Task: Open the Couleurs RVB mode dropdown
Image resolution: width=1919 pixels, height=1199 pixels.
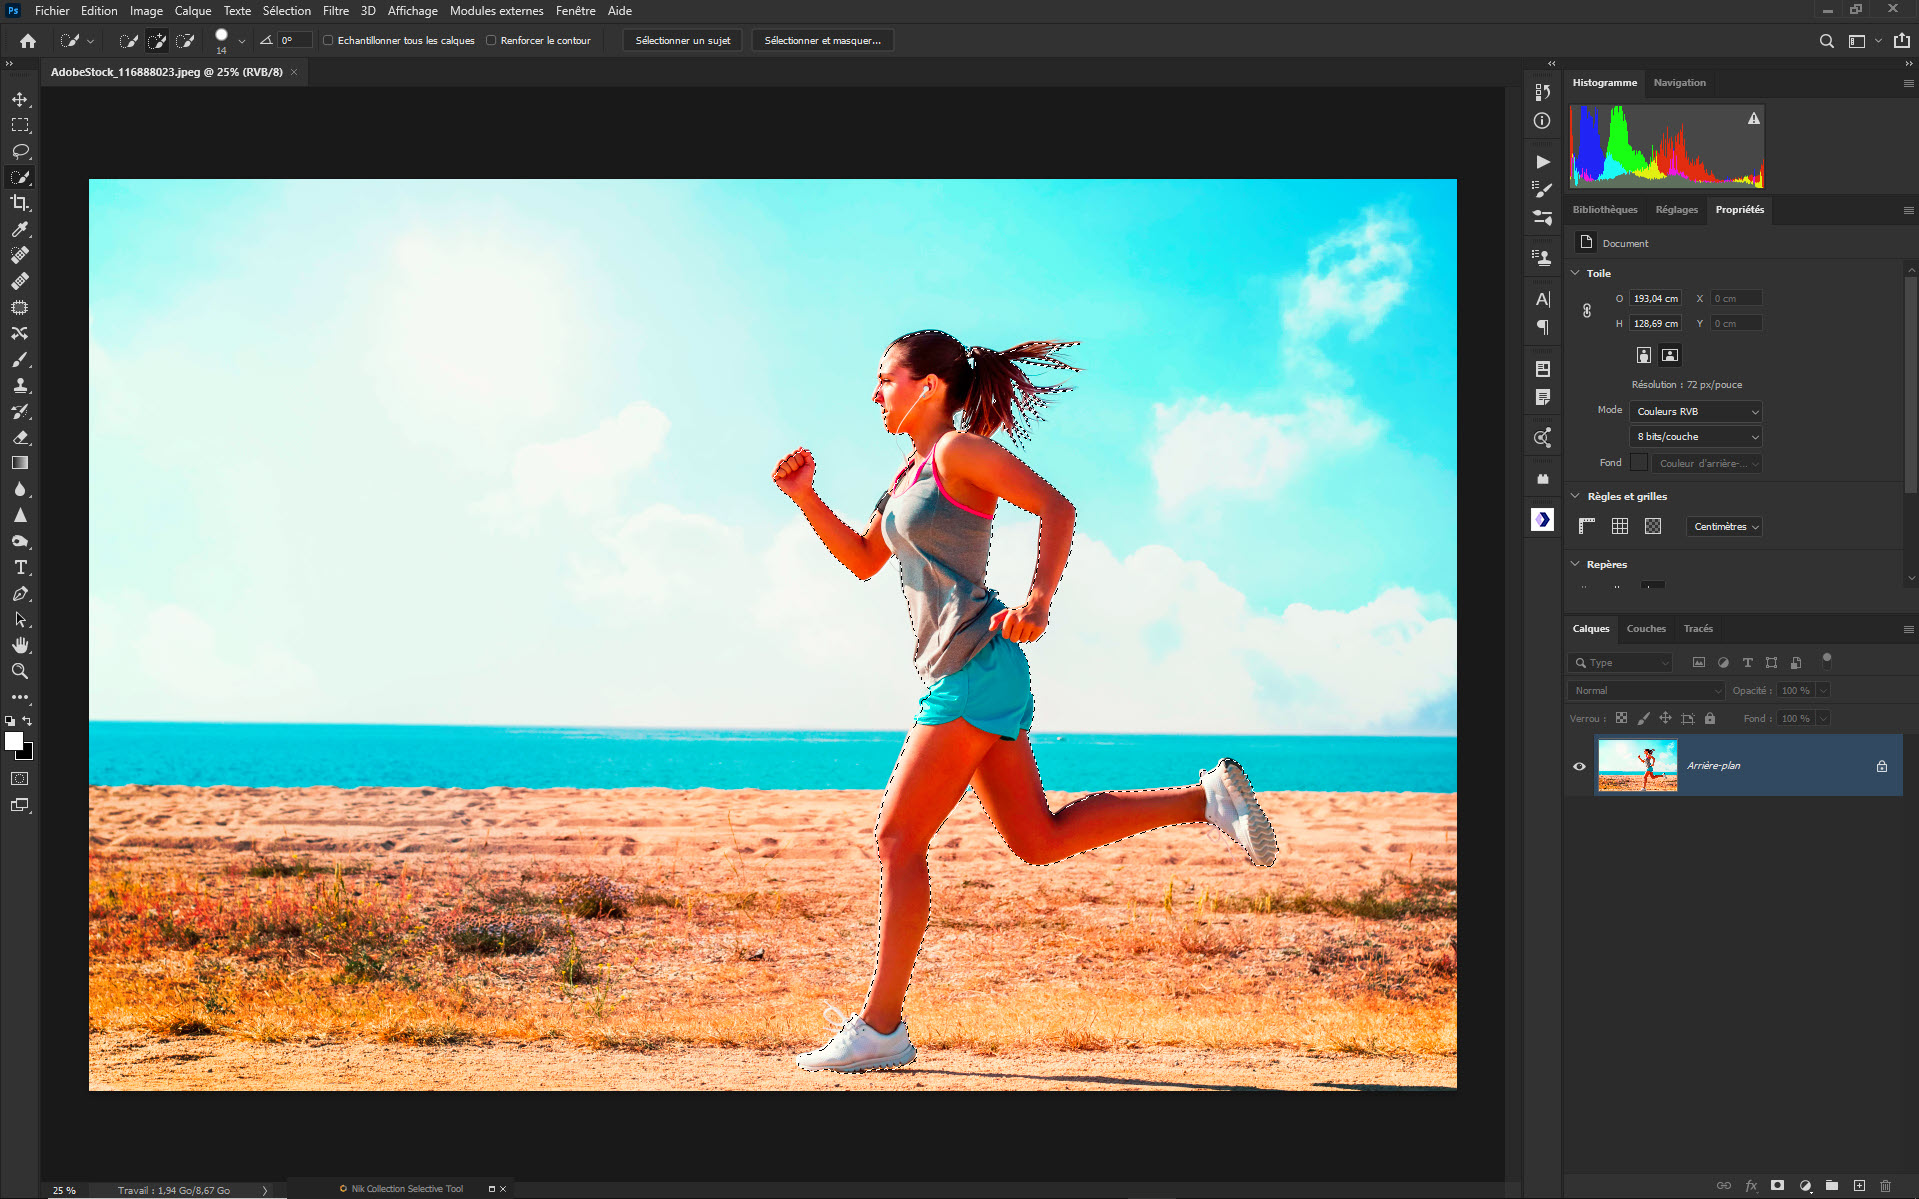Action: 1696,412
